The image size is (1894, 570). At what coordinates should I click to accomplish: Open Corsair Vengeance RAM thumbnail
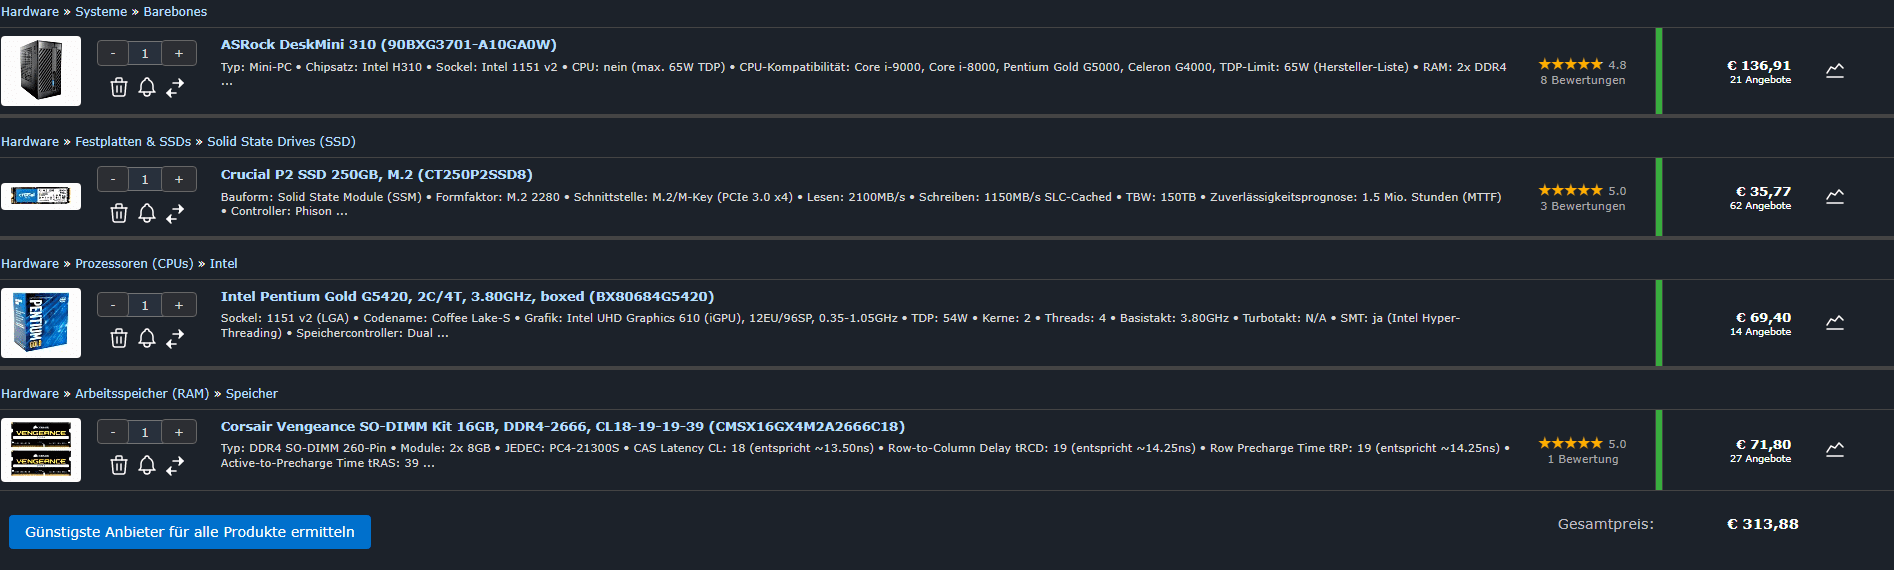tap(41, 450)
